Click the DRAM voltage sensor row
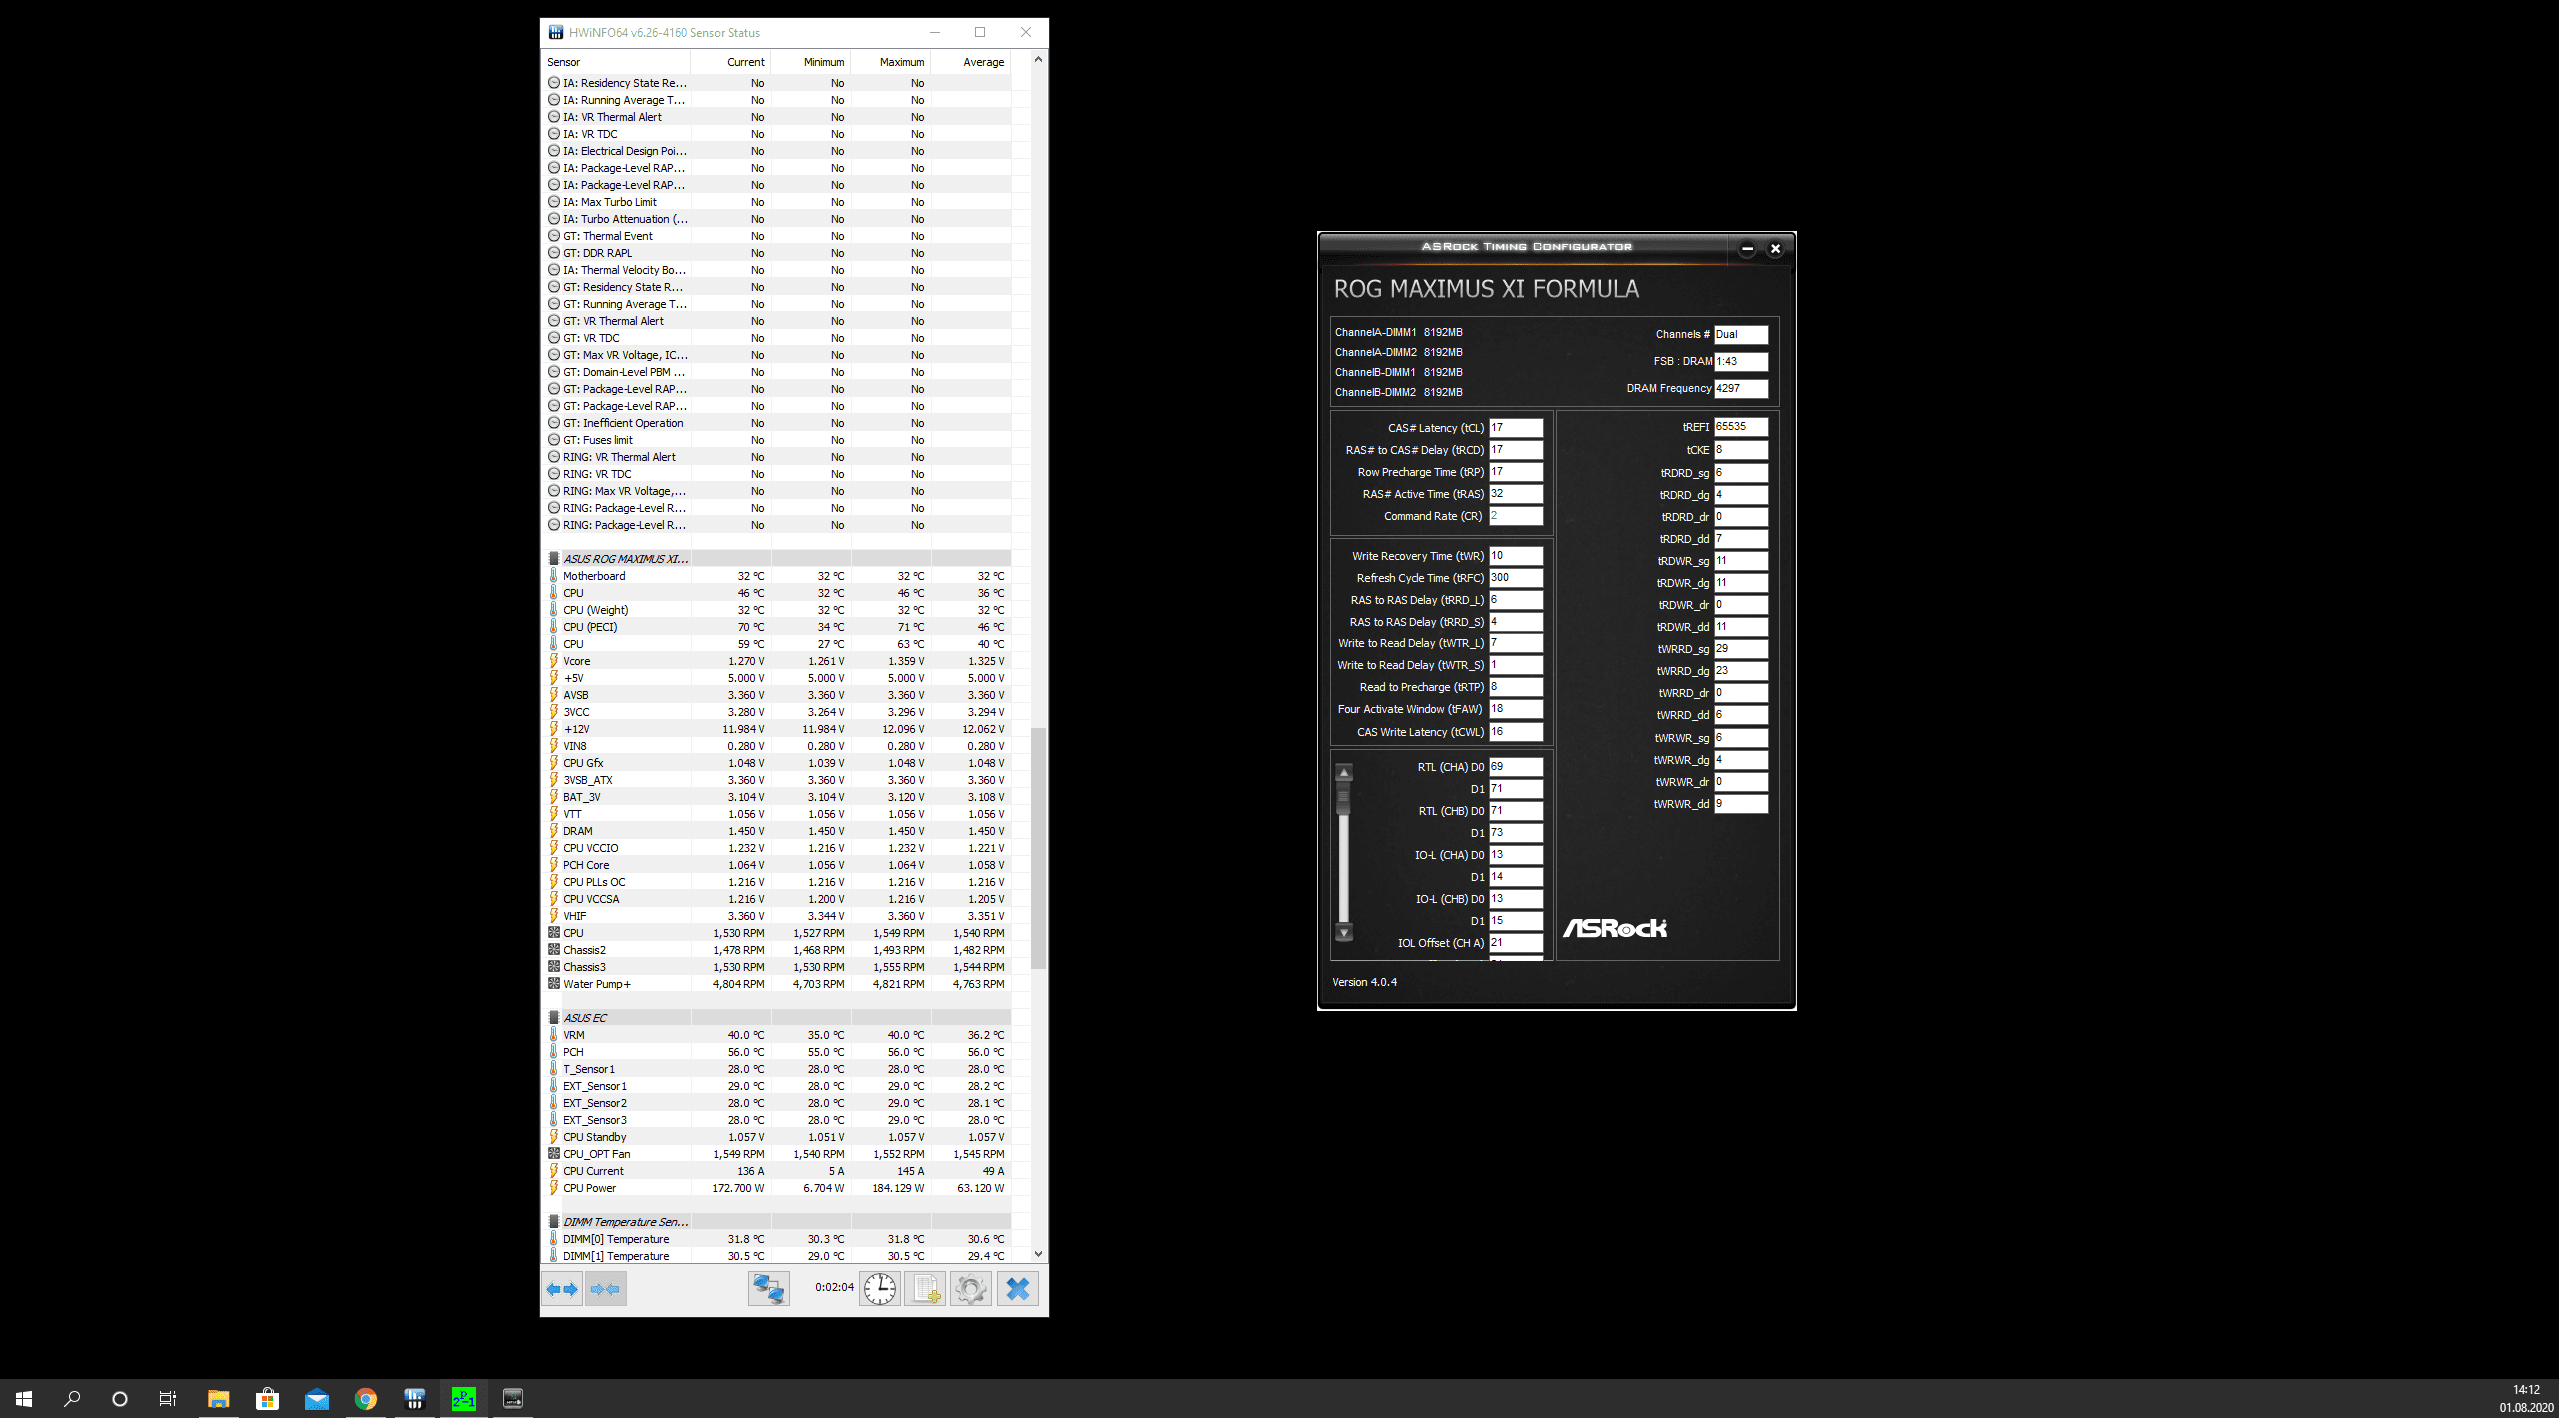Viewport: 2559px width, 1418px height. (x=776, y=831)
